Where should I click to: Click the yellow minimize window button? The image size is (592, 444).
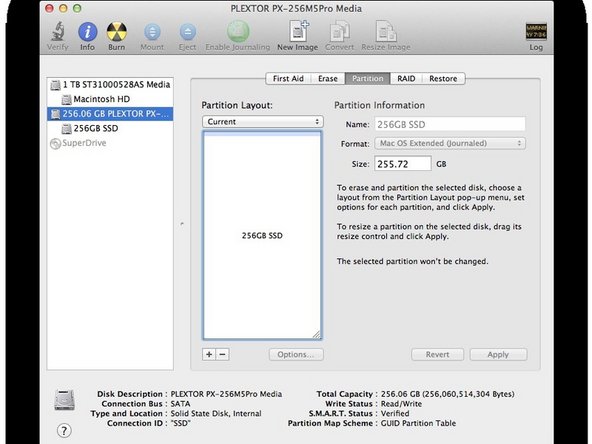click(63, 8)
